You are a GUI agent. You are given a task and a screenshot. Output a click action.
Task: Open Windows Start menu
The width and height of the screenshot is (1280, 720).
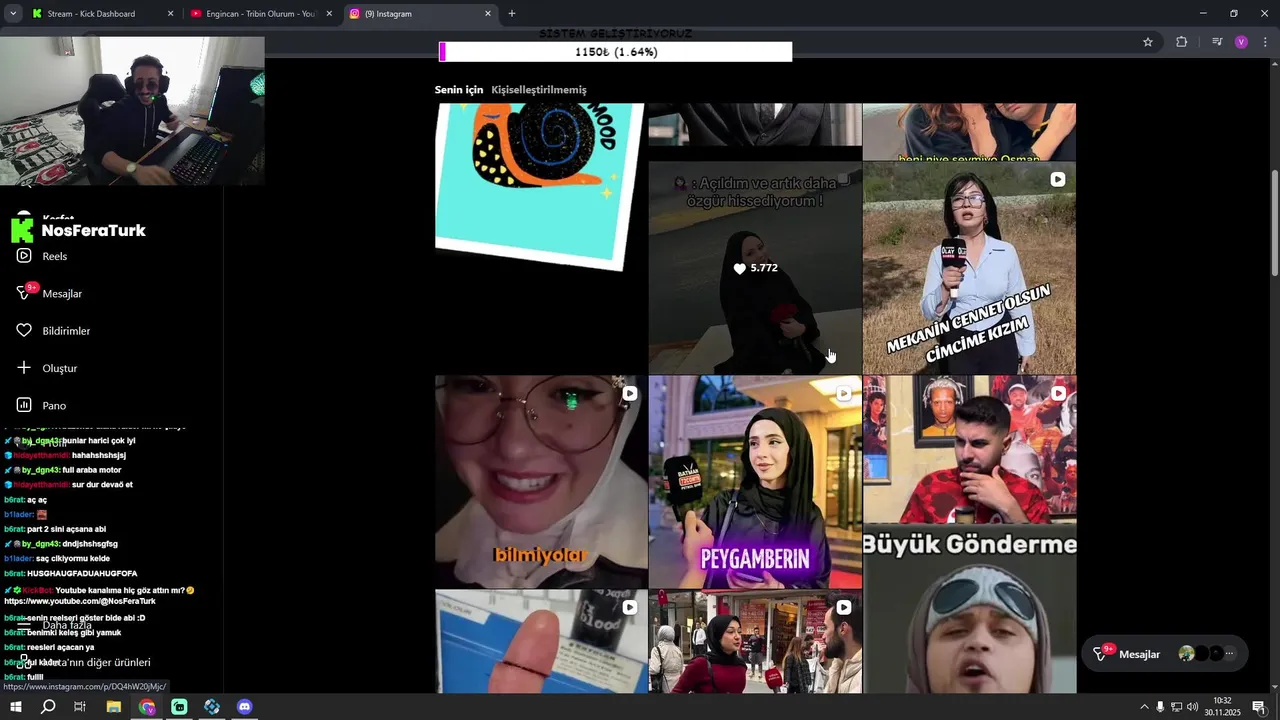coord(15,707)
